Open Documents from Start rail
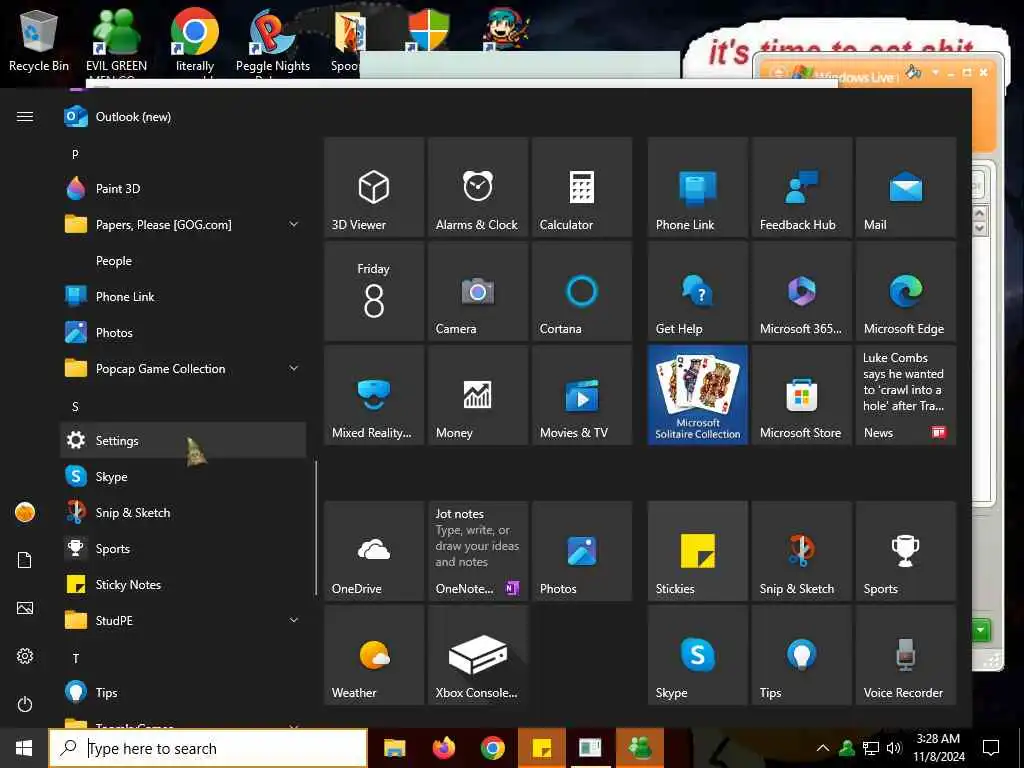The width and height of the screenshot is (1024, 768). pyautogui.click(x=25, y=560)
